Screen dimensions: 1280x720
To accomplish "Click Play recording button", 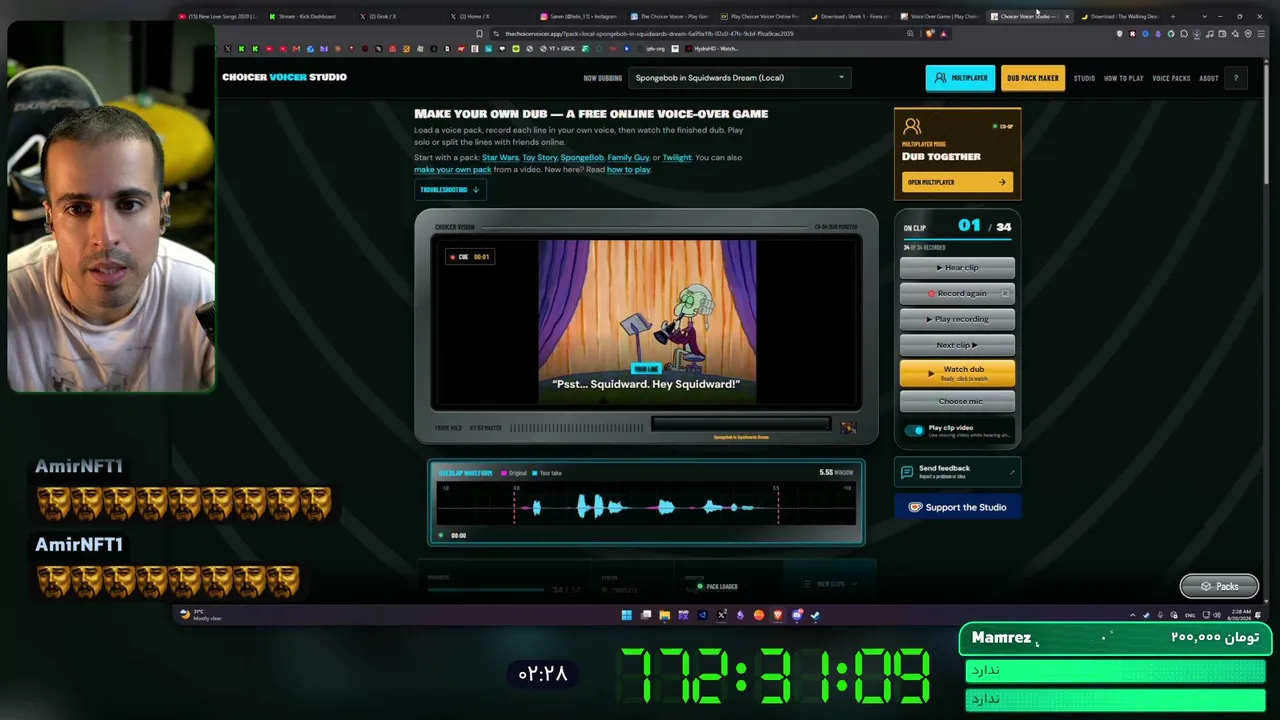I will (957, 319).
